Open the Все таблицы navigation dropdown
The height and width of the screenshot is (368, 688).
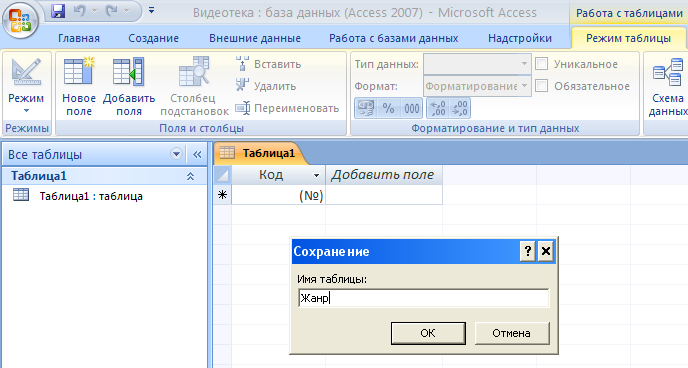pyautogui.click(x=176, y=154)
